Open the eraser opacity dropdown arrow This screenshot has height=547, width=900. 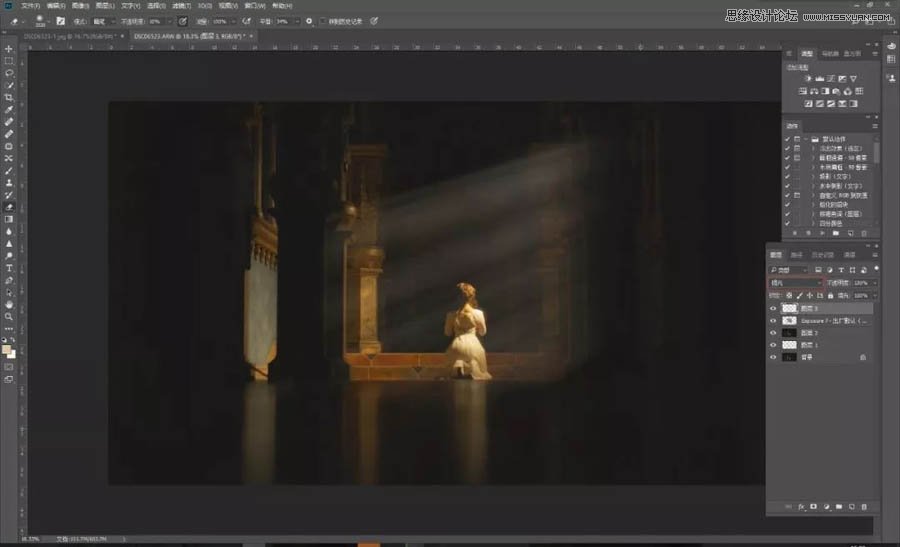click(170, 21)
